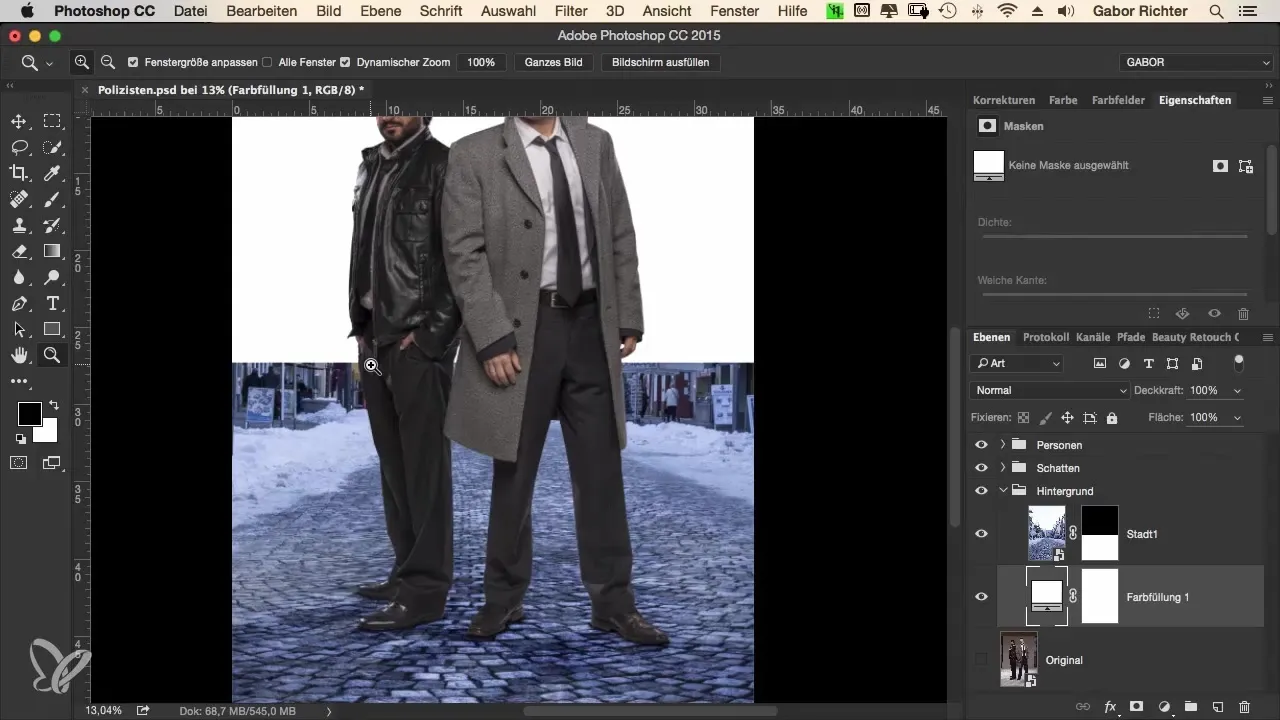Enable the Alle Fenster checkbox
1280x720 pixels.
267,62
